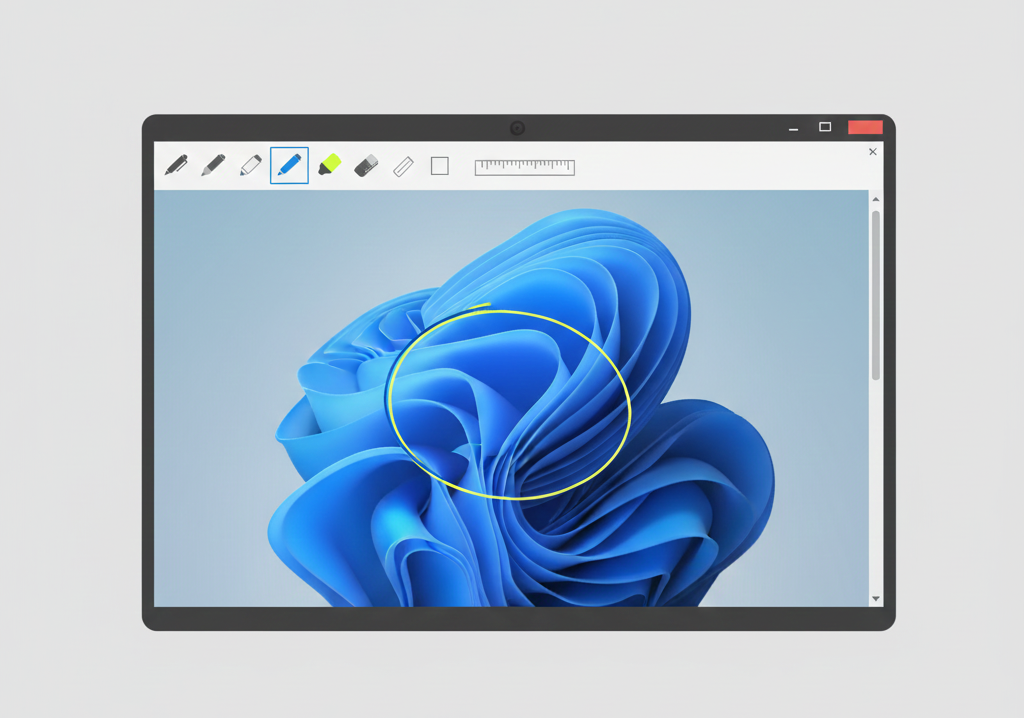Select the rectangle crop tool
The image size is (1024, 718).
pos(439,166)
